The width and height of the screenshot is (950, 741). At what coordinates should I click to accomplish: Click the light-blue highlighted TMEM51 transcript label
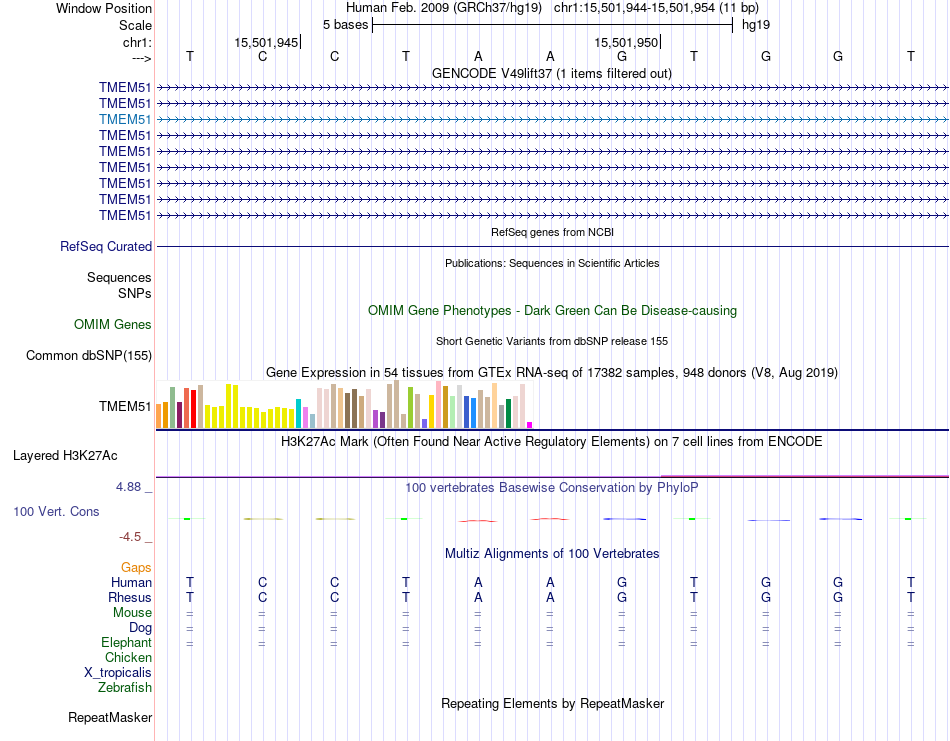(125, 119)
